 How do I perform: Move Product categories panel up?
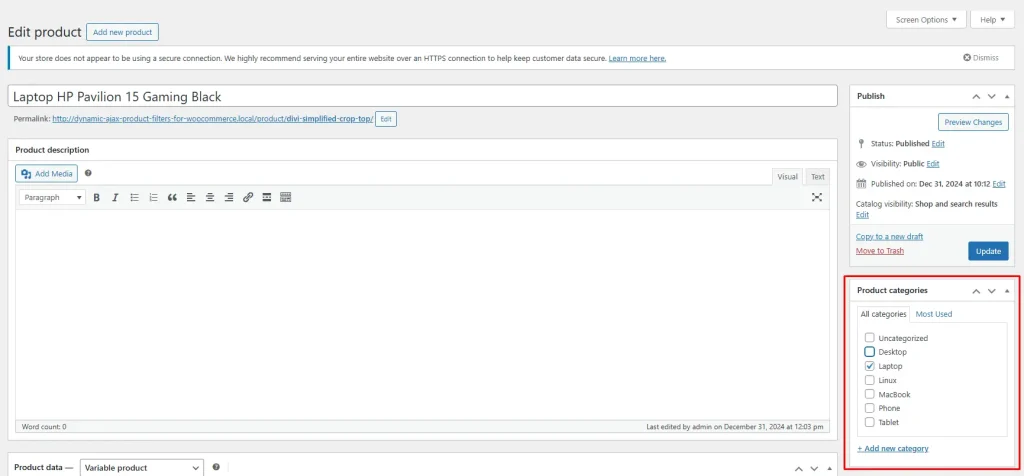pyautogui.click(x=976, y=291)
